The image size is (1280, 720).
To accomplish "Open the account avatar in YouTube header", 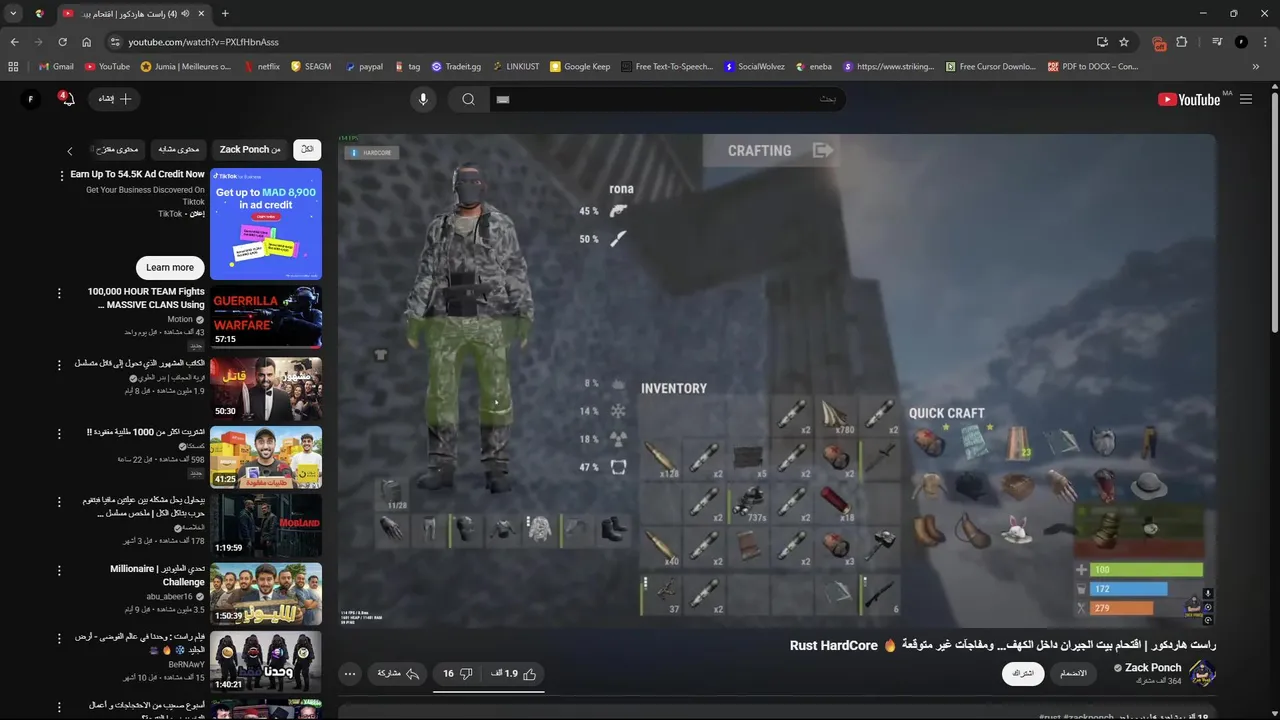I will pyautogui.click(x=31, y=99).
